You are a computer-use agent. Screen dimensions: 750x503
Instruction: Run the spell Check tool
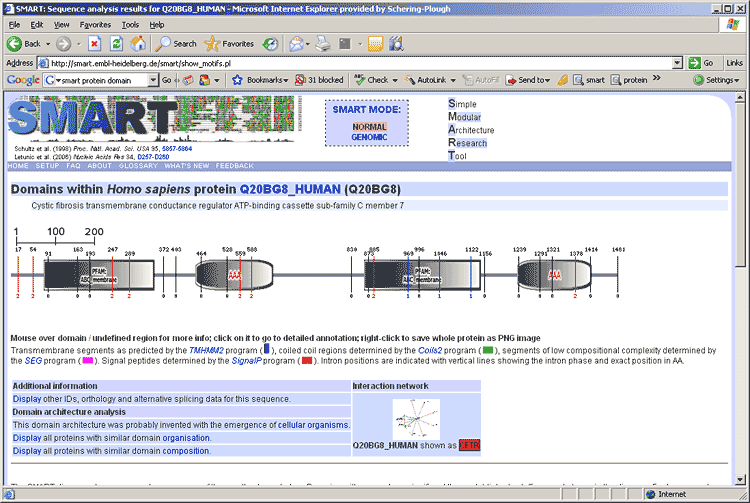coord(371,80)
